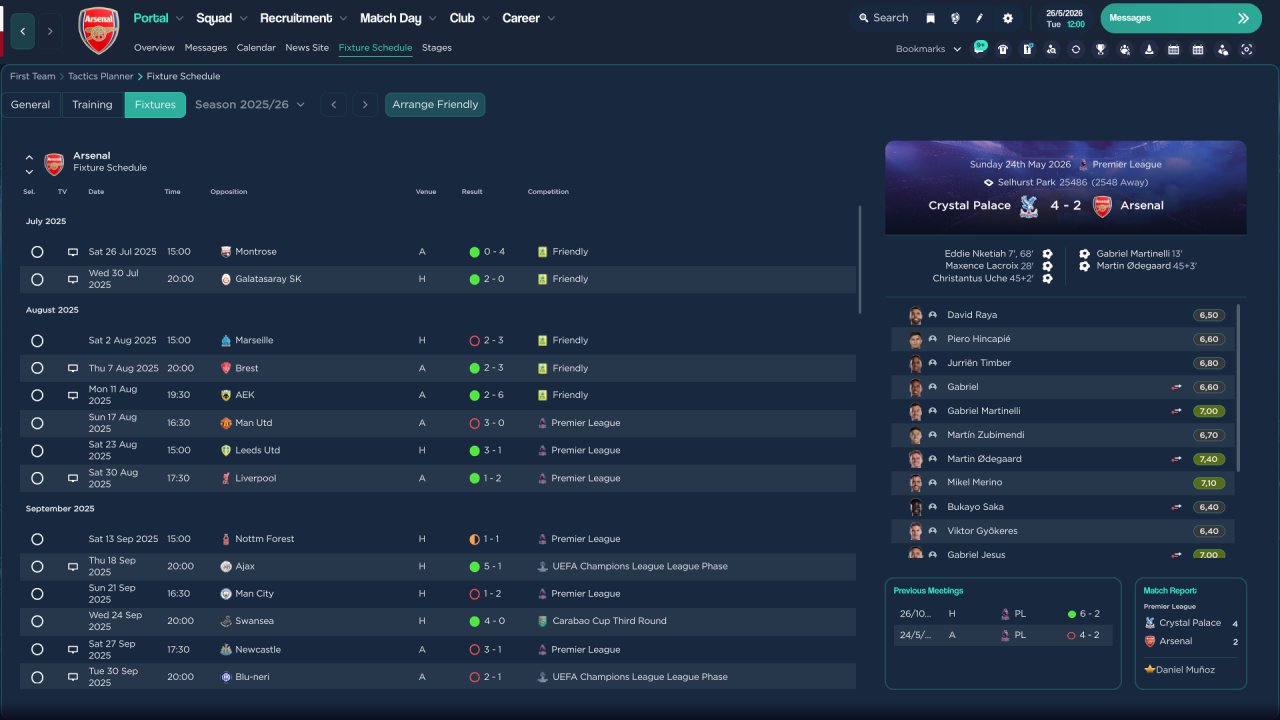Viewport: 1280px width, 720px height.
Task: Click the Arrange Friendly button
Action: 435,105
